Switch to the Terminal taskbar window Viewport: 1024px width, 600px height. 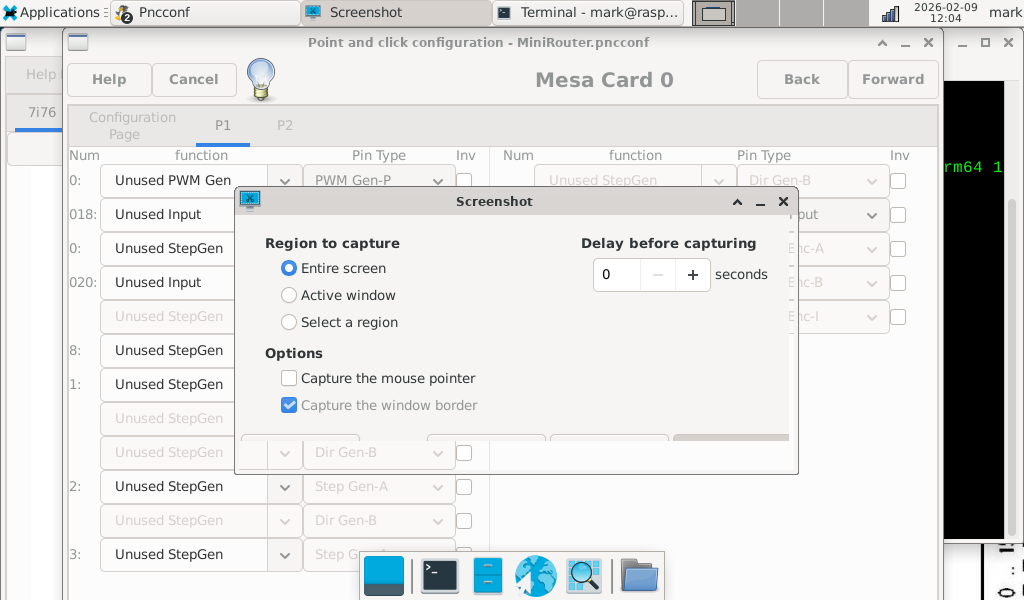588,13
